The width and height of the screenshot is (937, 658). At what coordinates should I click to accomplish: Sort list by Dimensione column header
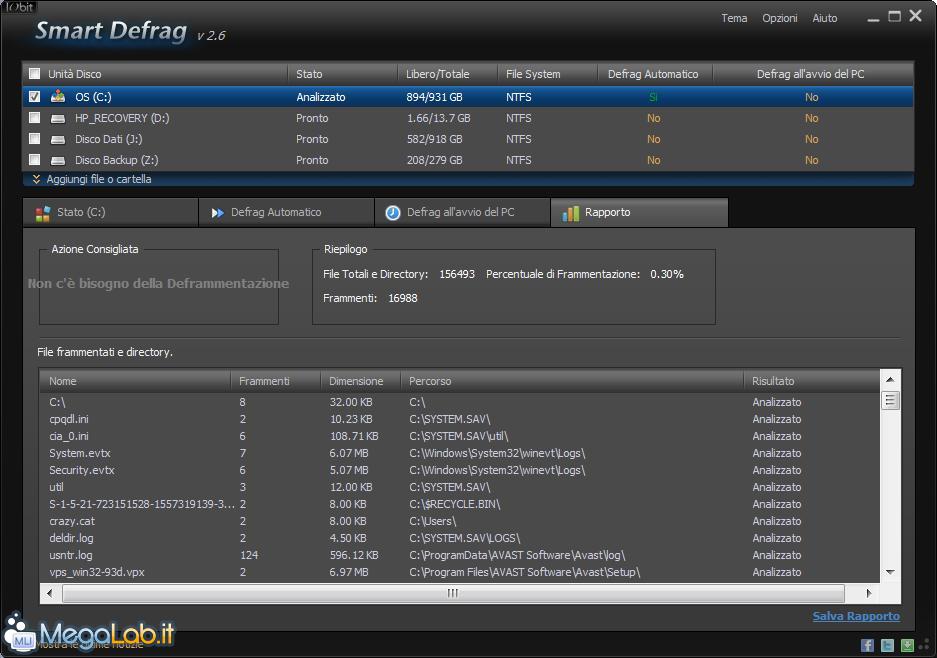click(x=360, y=381)
